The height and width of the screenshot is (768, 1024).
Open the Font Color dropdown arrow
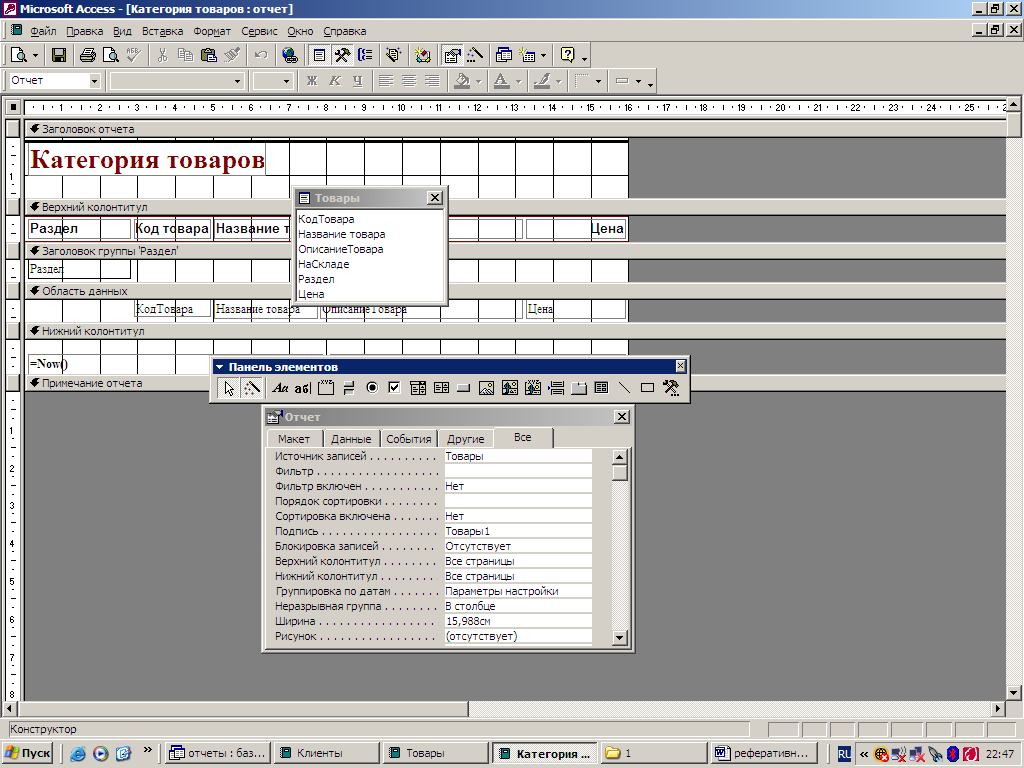[519, 82]
